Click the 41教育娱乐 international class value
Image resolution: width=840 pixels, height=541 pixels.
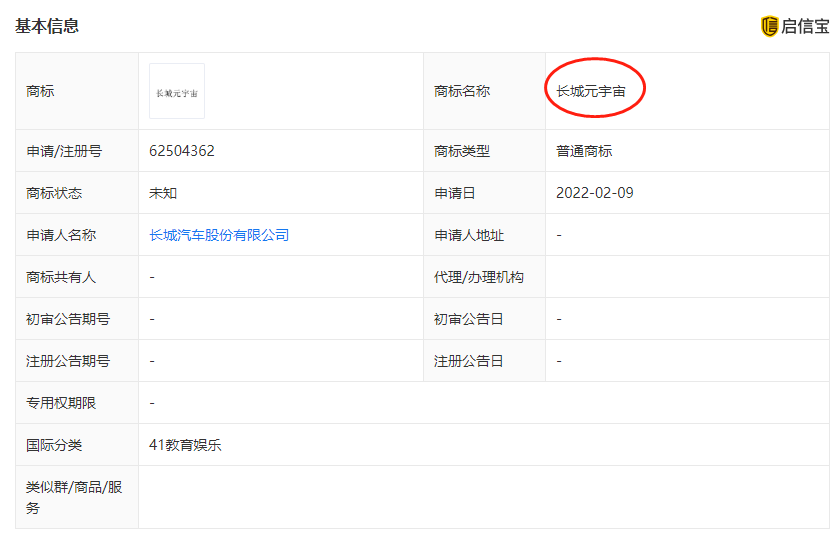(185, 445)
